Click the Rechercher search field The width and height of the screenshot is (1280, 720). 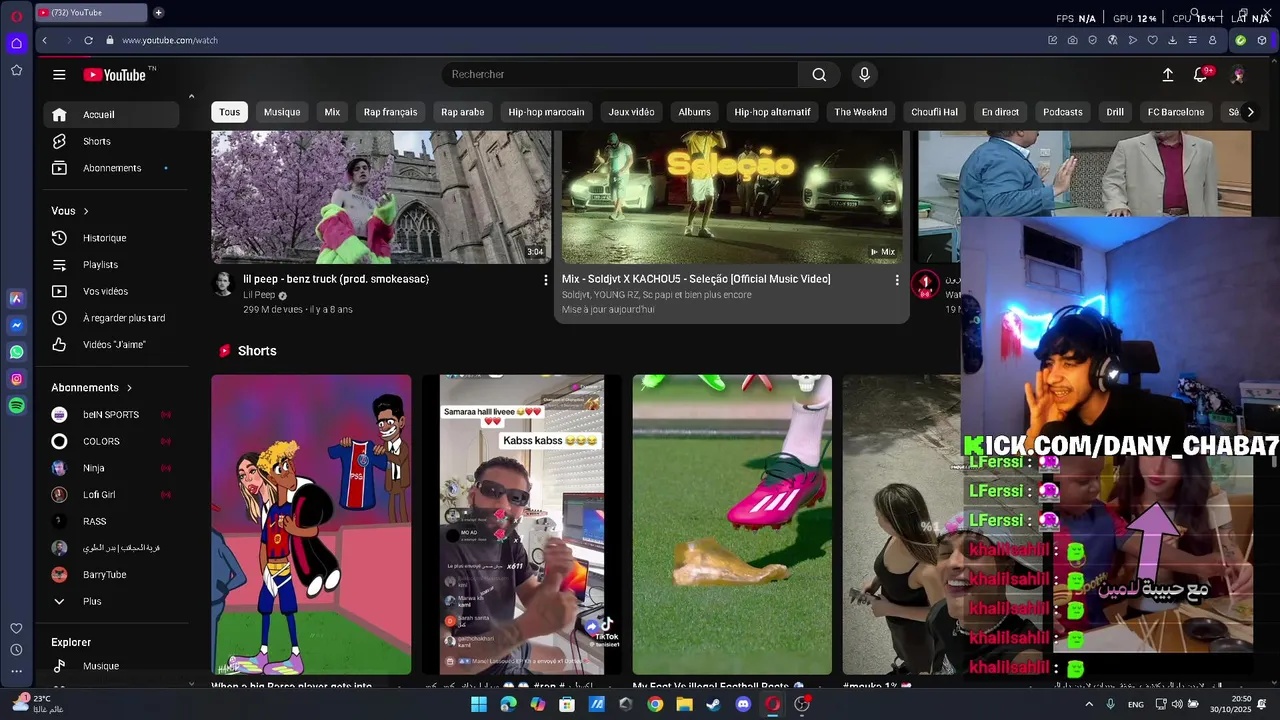click(x=620, y=75)
